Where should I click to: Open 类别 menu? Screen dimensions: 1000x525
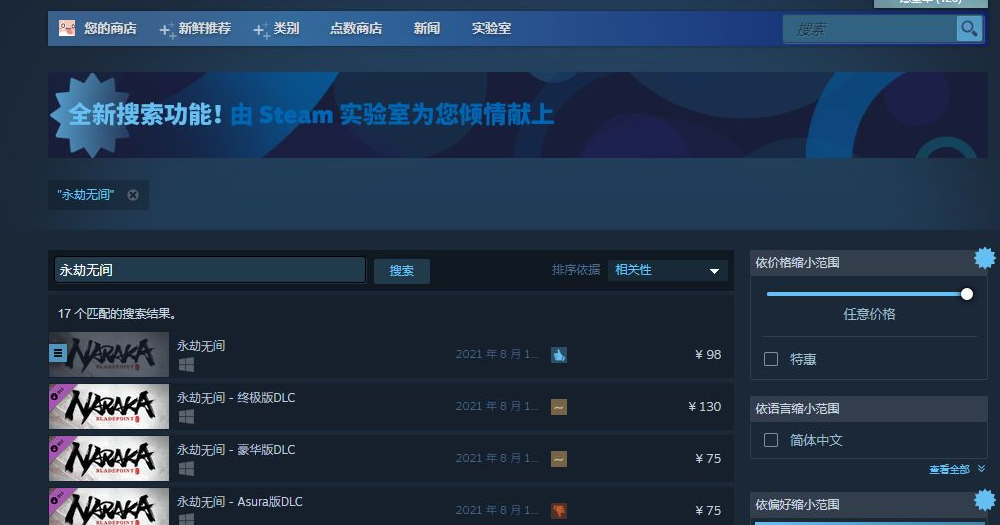tap(286, 28)
